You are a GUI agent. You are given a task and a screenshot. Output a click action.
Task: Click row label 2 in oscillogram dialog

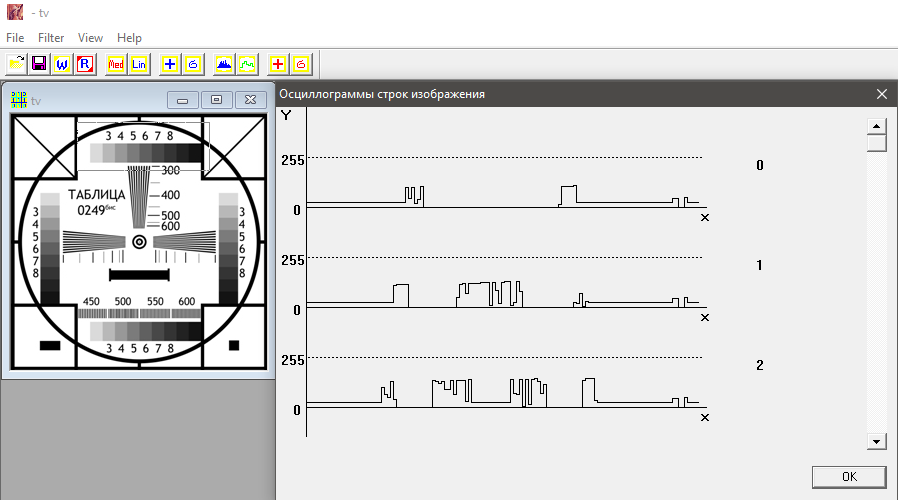(759, 365)
